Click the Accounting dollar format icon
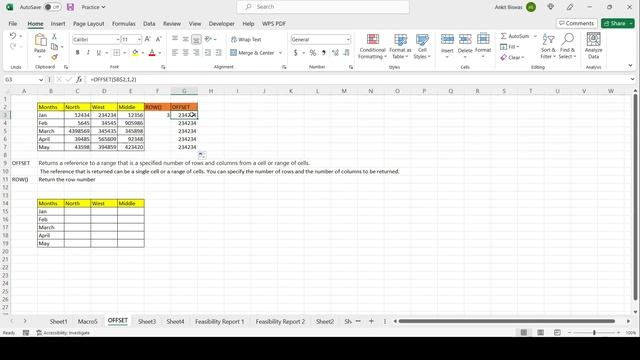Screen dimensions: 640x360 point(296,53)
